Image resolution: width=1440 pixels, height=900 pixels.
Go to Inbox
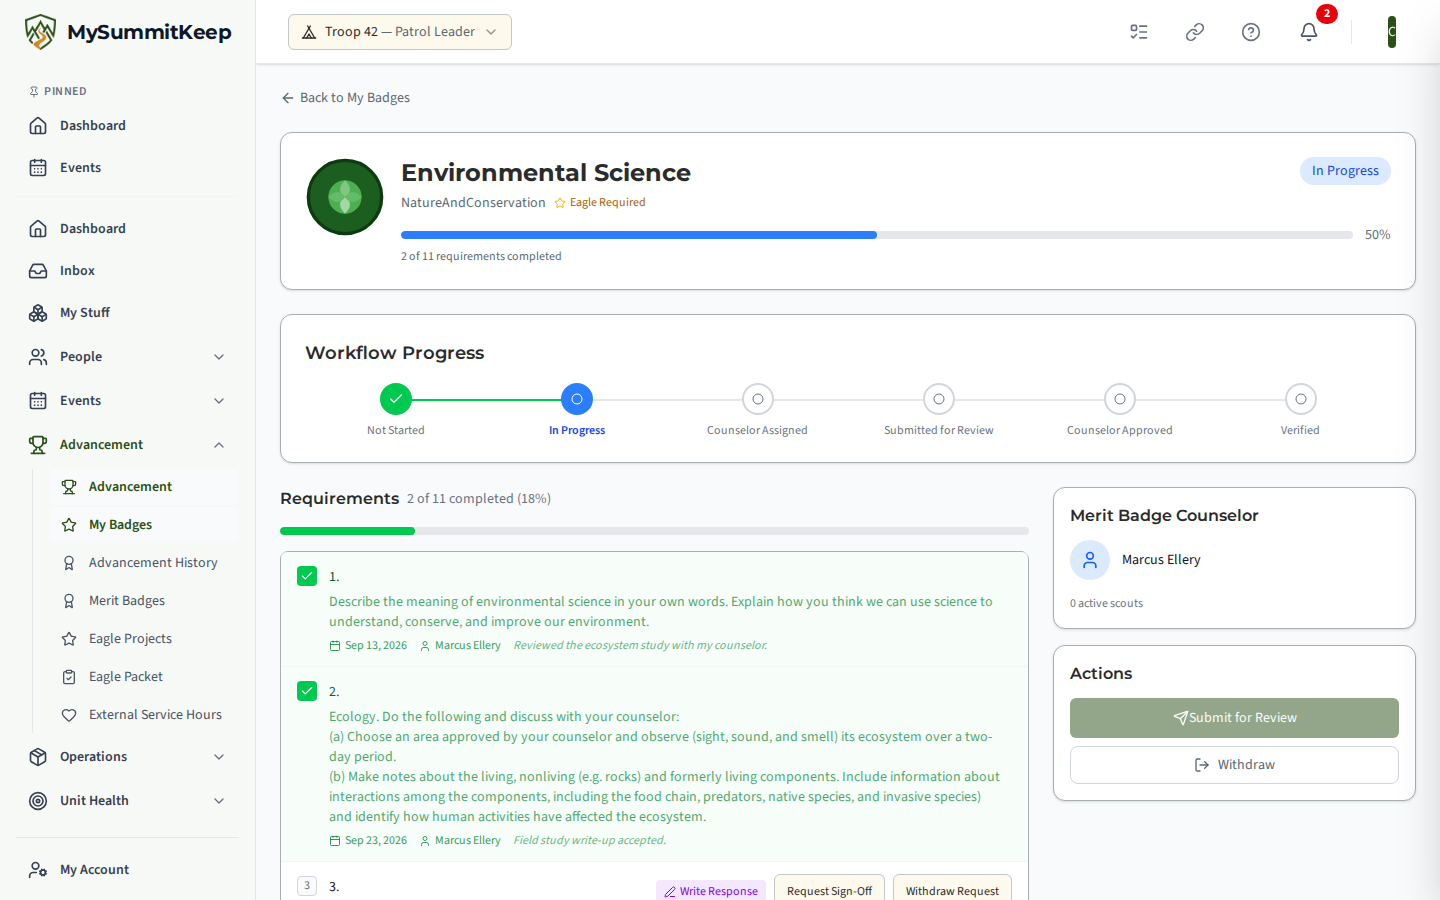click(128, 271)
